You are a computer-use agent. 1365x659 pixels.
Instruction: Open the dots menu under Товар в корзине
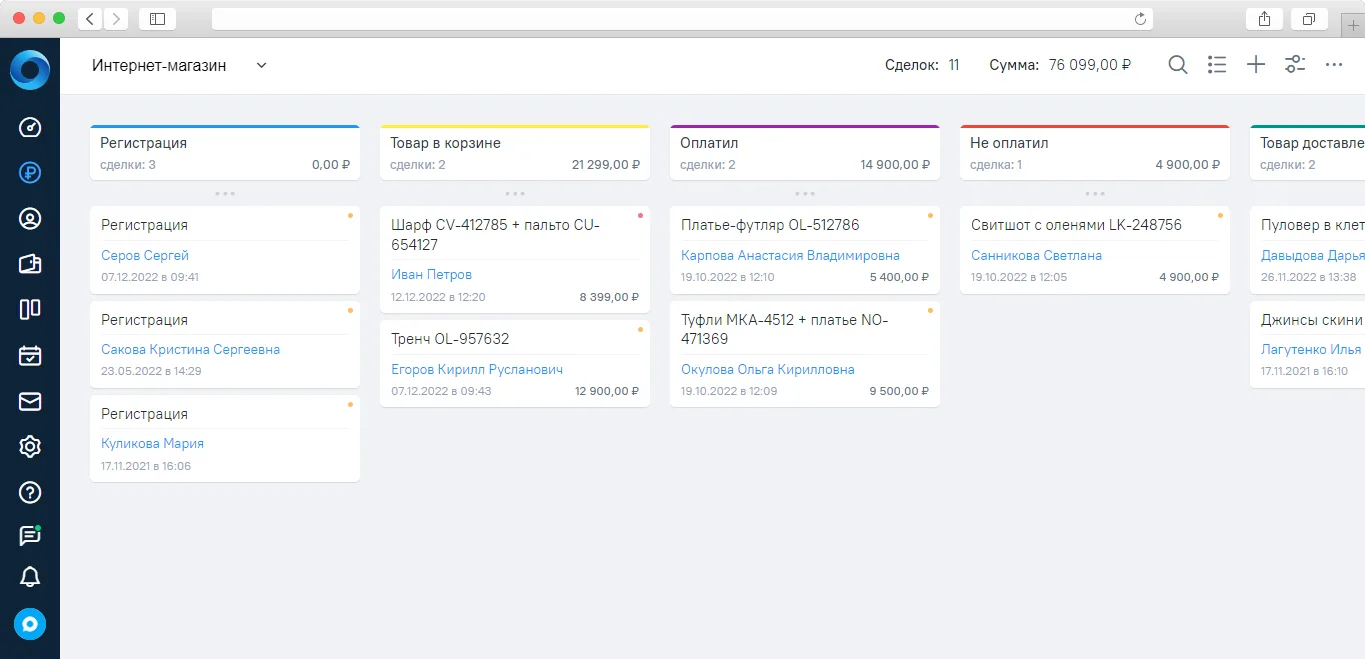515,193
